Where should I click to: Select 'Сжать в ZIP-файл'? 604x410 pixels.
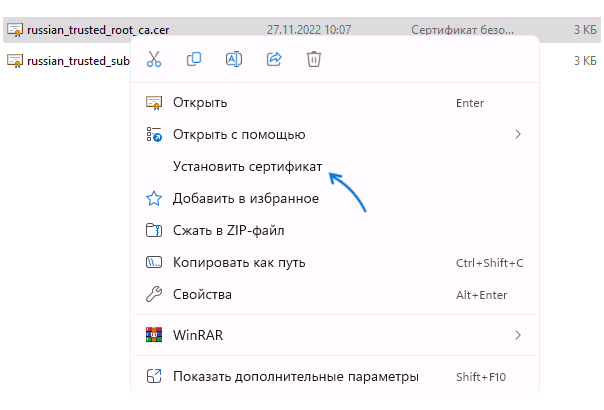tap(334, 230)
